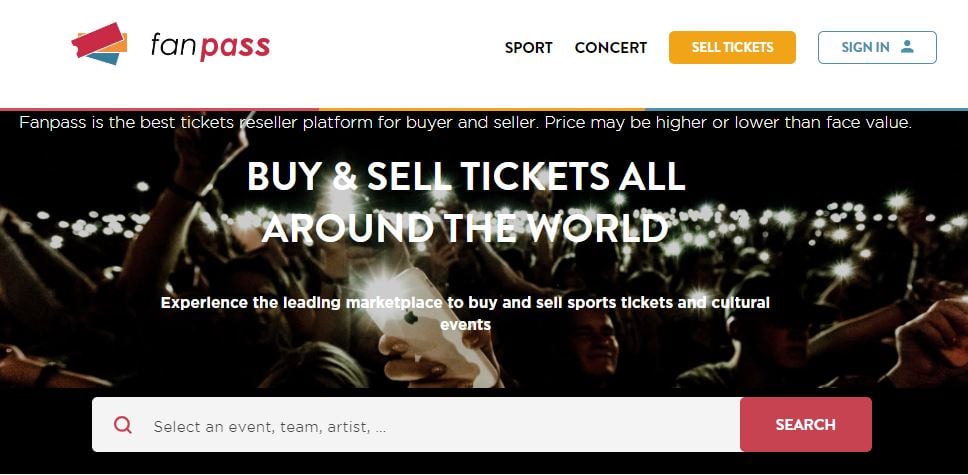Click the 'Experience the leading marketplace' subheading
968x475 pixels.
point(465,313)
